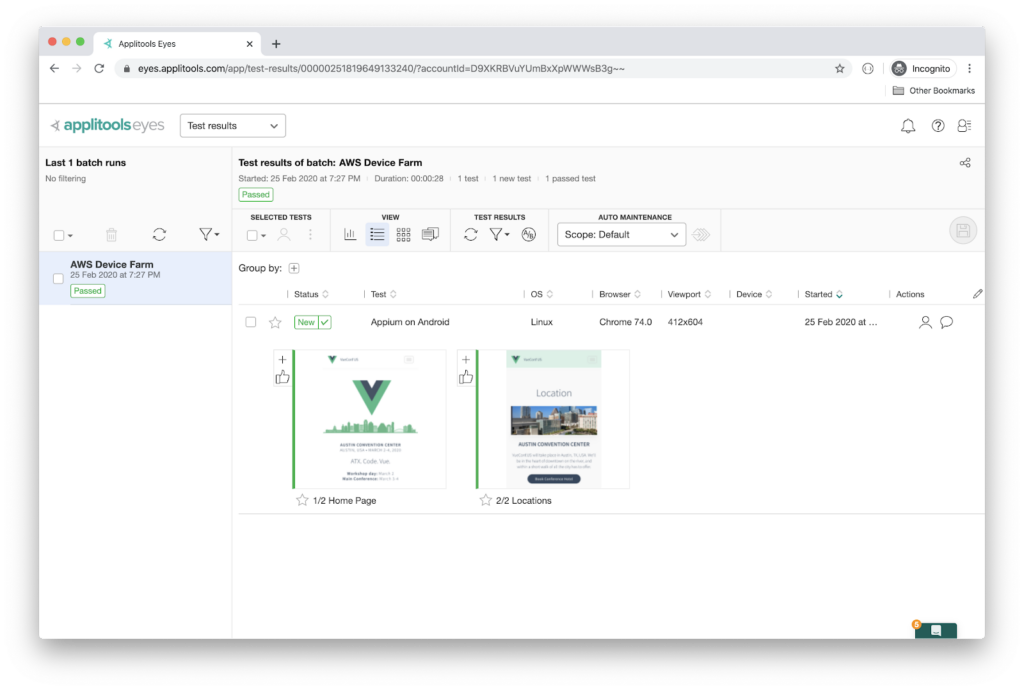Expand the Scope: Default dropdown
The height and width of the screenshot is (690, 1024).
(620, 235)
